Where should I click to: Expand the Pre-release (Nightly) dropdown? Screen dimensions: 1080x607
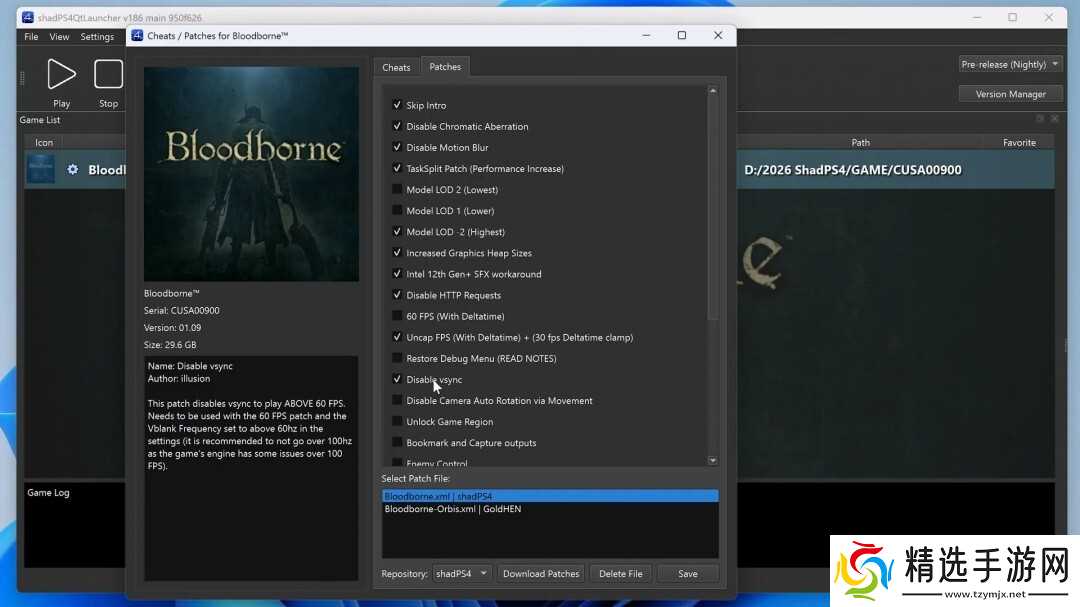(1010, 64)
